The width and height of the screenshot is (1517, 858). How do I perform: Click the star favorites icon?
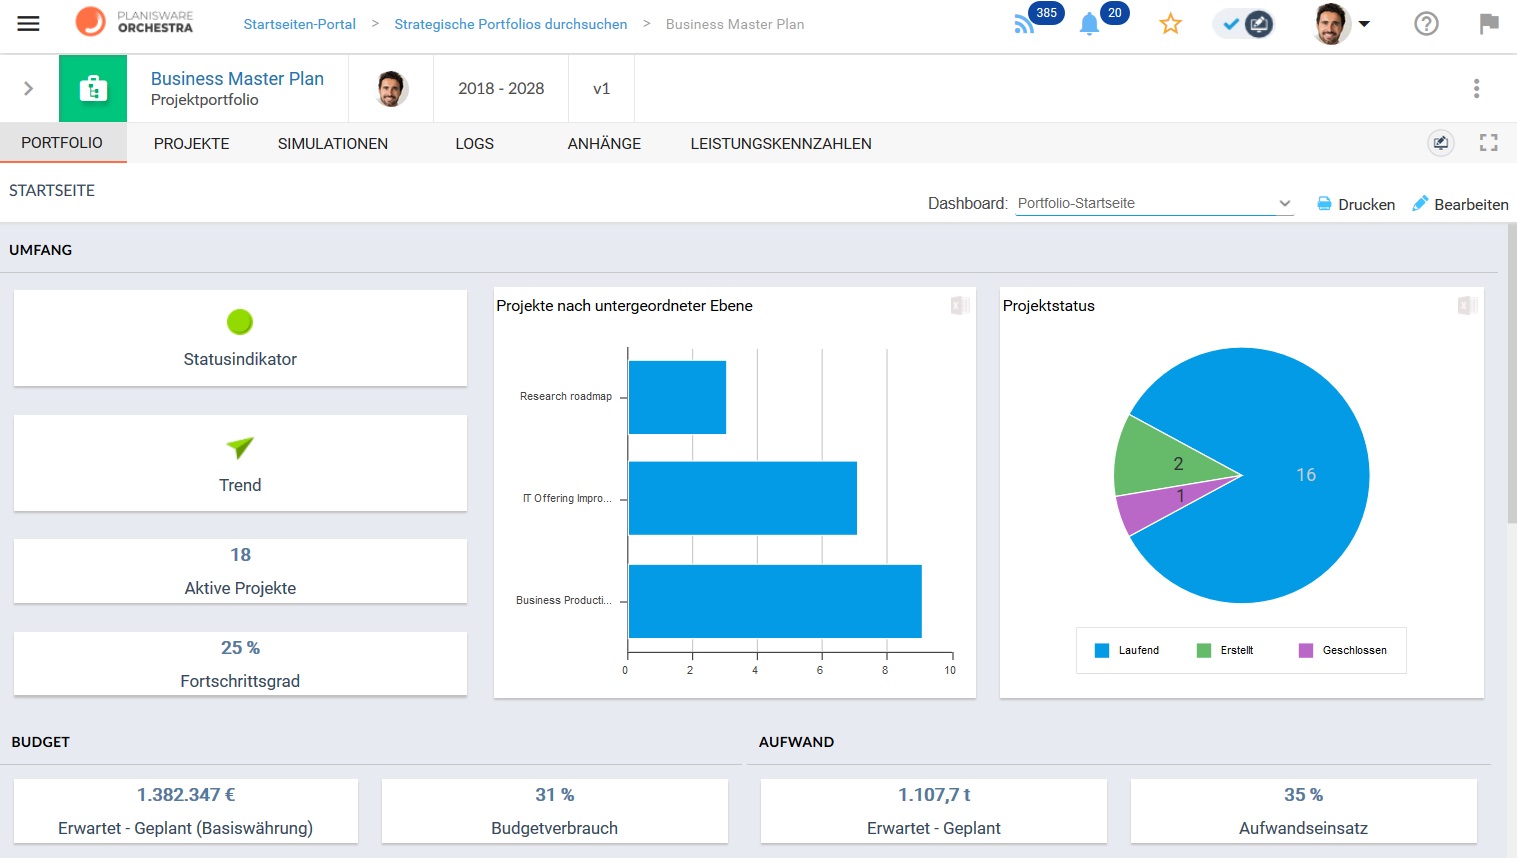[1170, 24]
